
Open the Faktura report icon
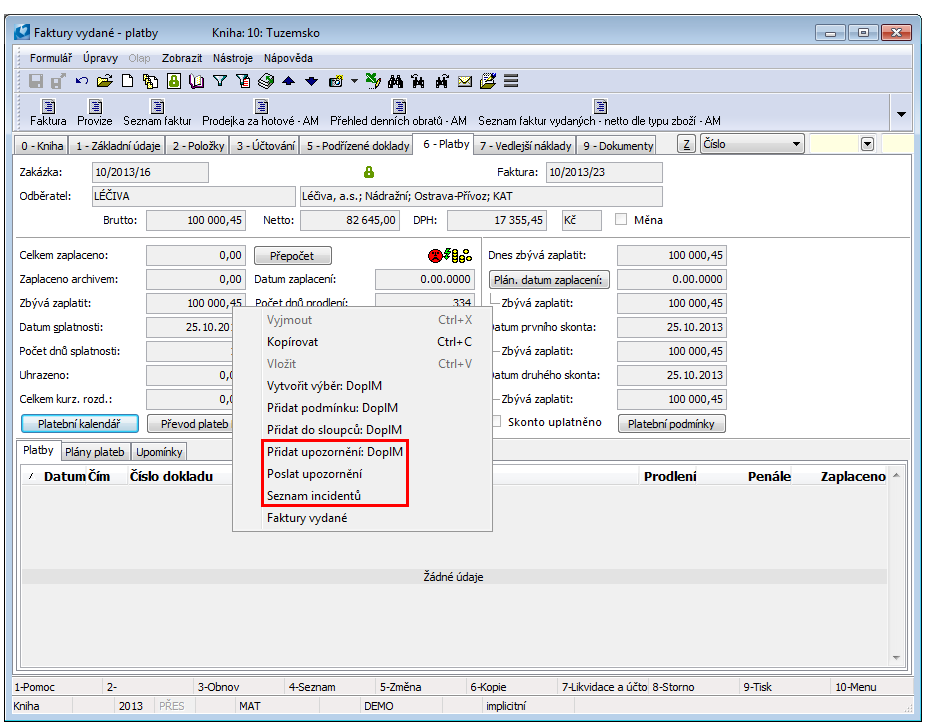(48, 112)
